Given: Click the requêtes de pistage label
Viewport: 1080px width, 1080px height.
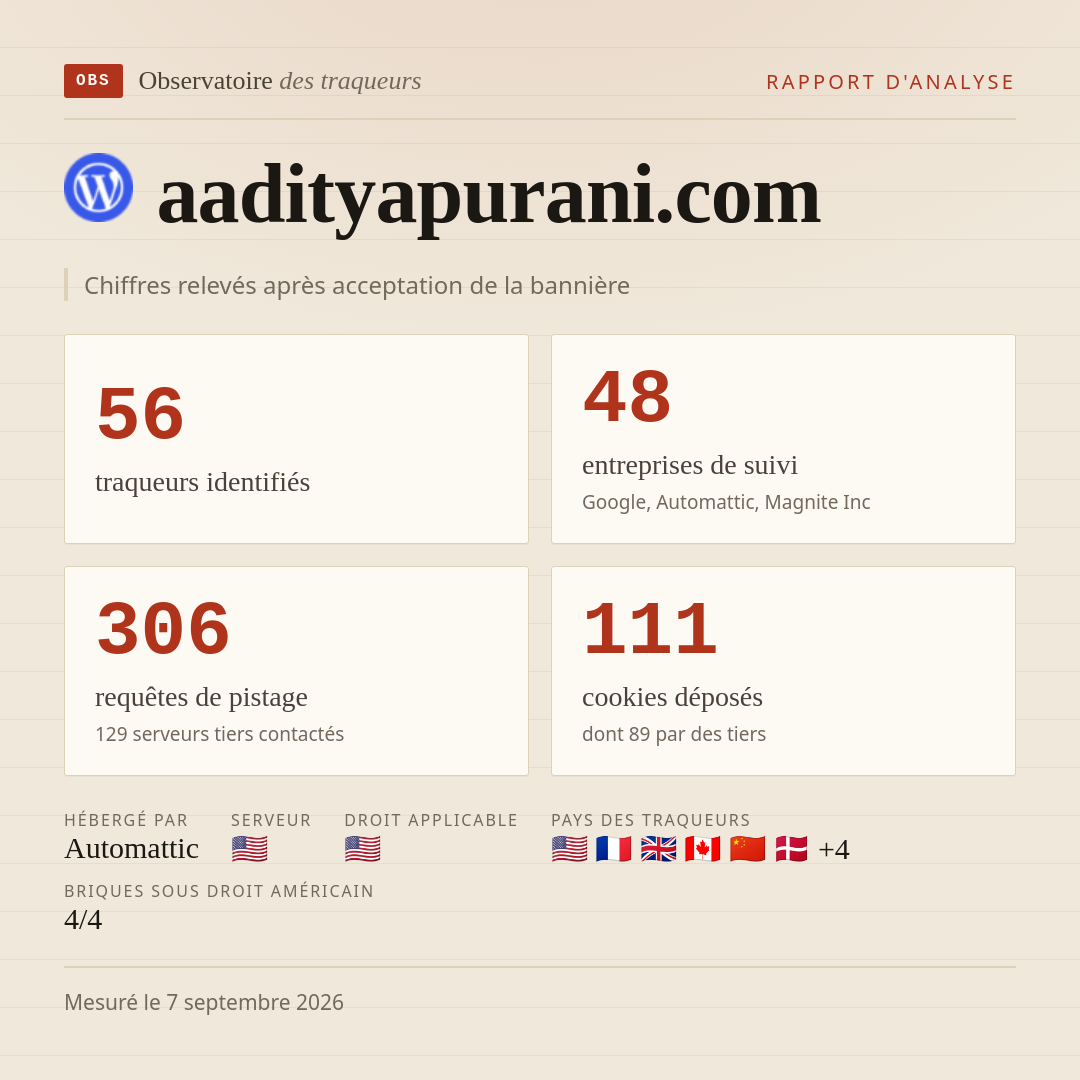Looking at the screenshot, I should 201,698.
